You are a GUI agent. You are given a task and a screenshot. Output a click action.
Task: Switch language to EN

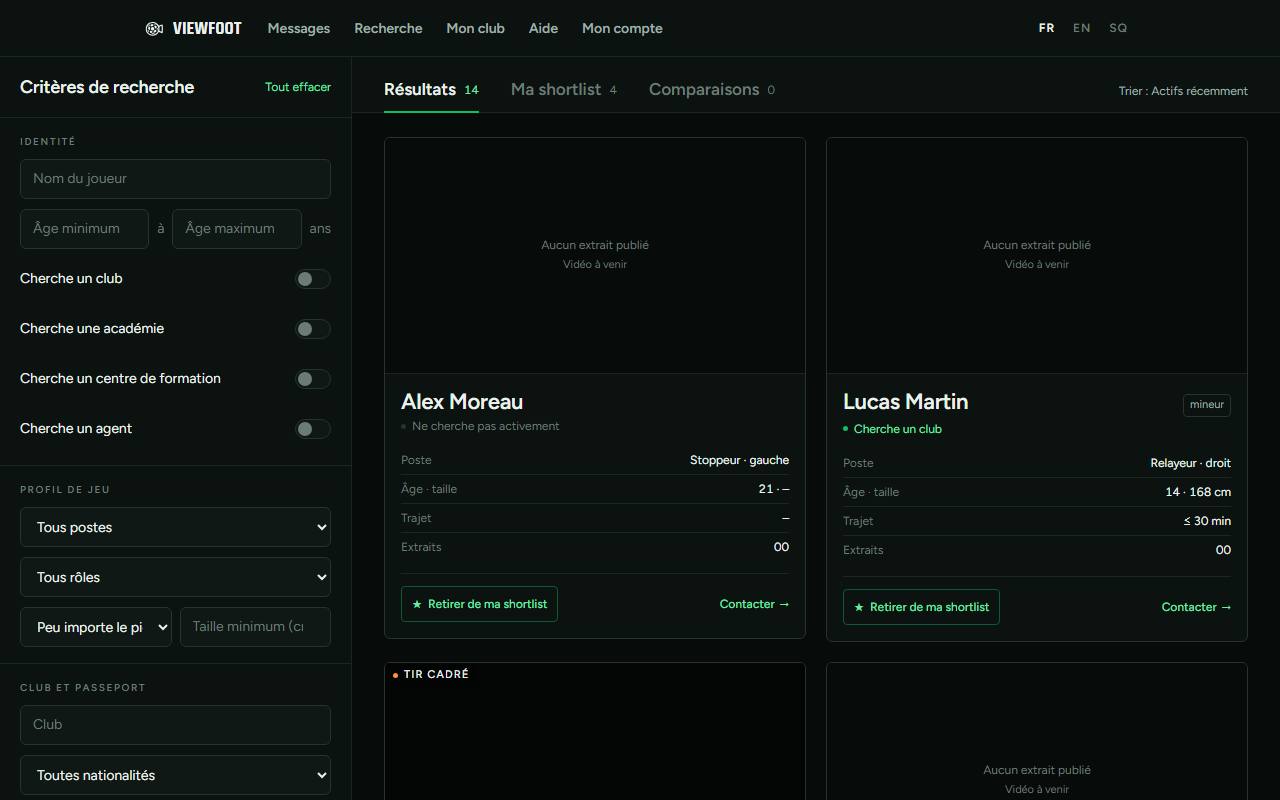1081,28
